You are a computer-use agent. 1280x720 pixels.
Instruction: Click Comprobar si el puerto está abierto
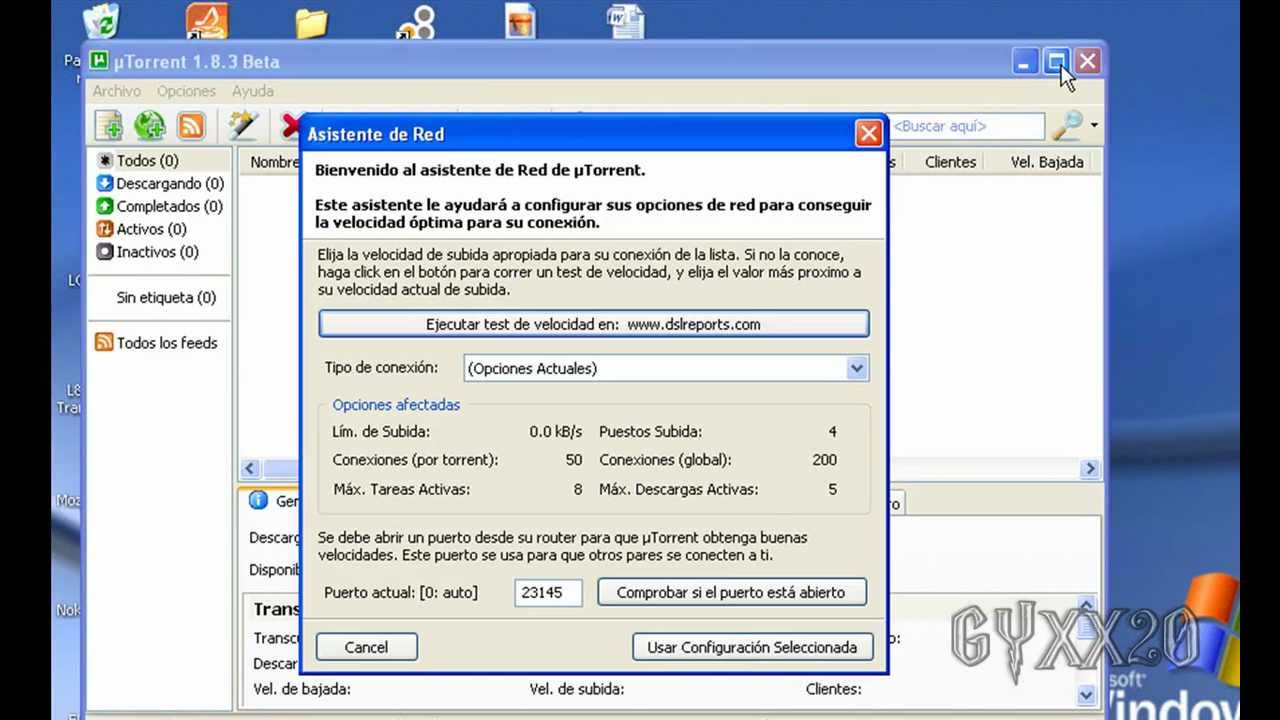[x=731, y=592]
